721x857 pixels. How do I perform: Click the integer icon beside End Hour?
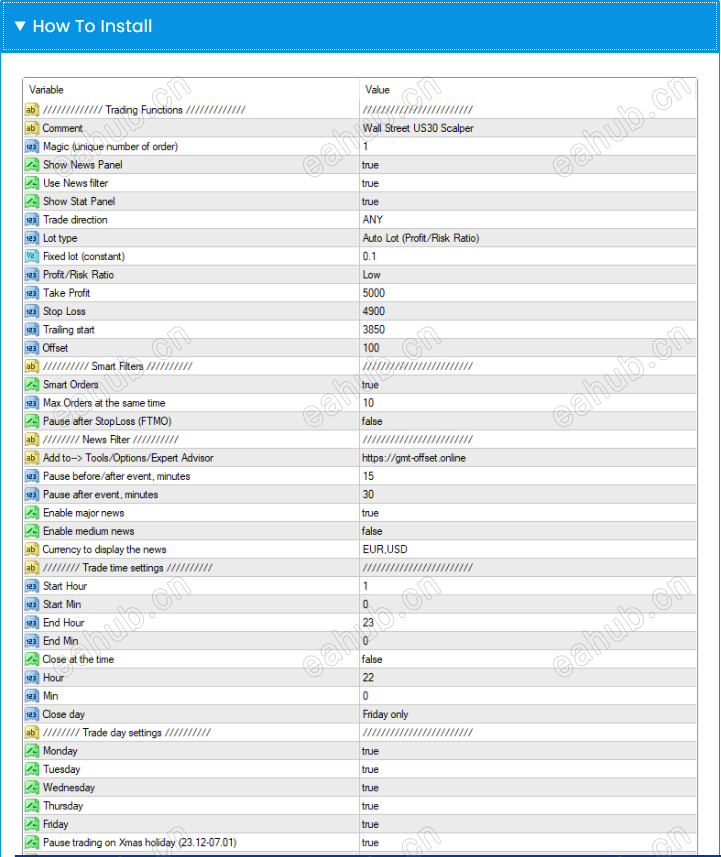click(x=32, y=623)
